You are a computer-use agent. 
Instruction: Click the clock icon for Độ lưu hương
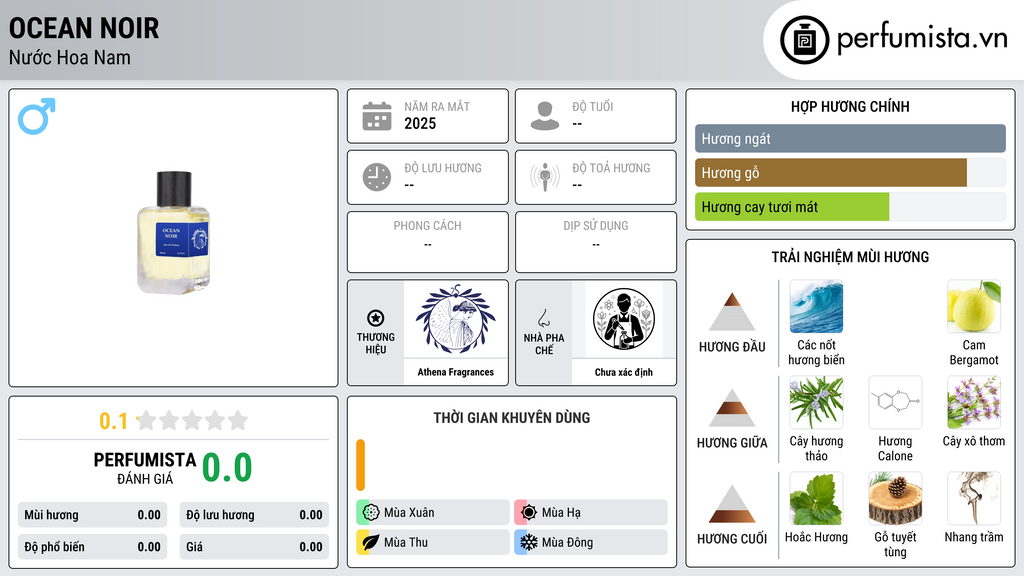(x=377, y=177)
